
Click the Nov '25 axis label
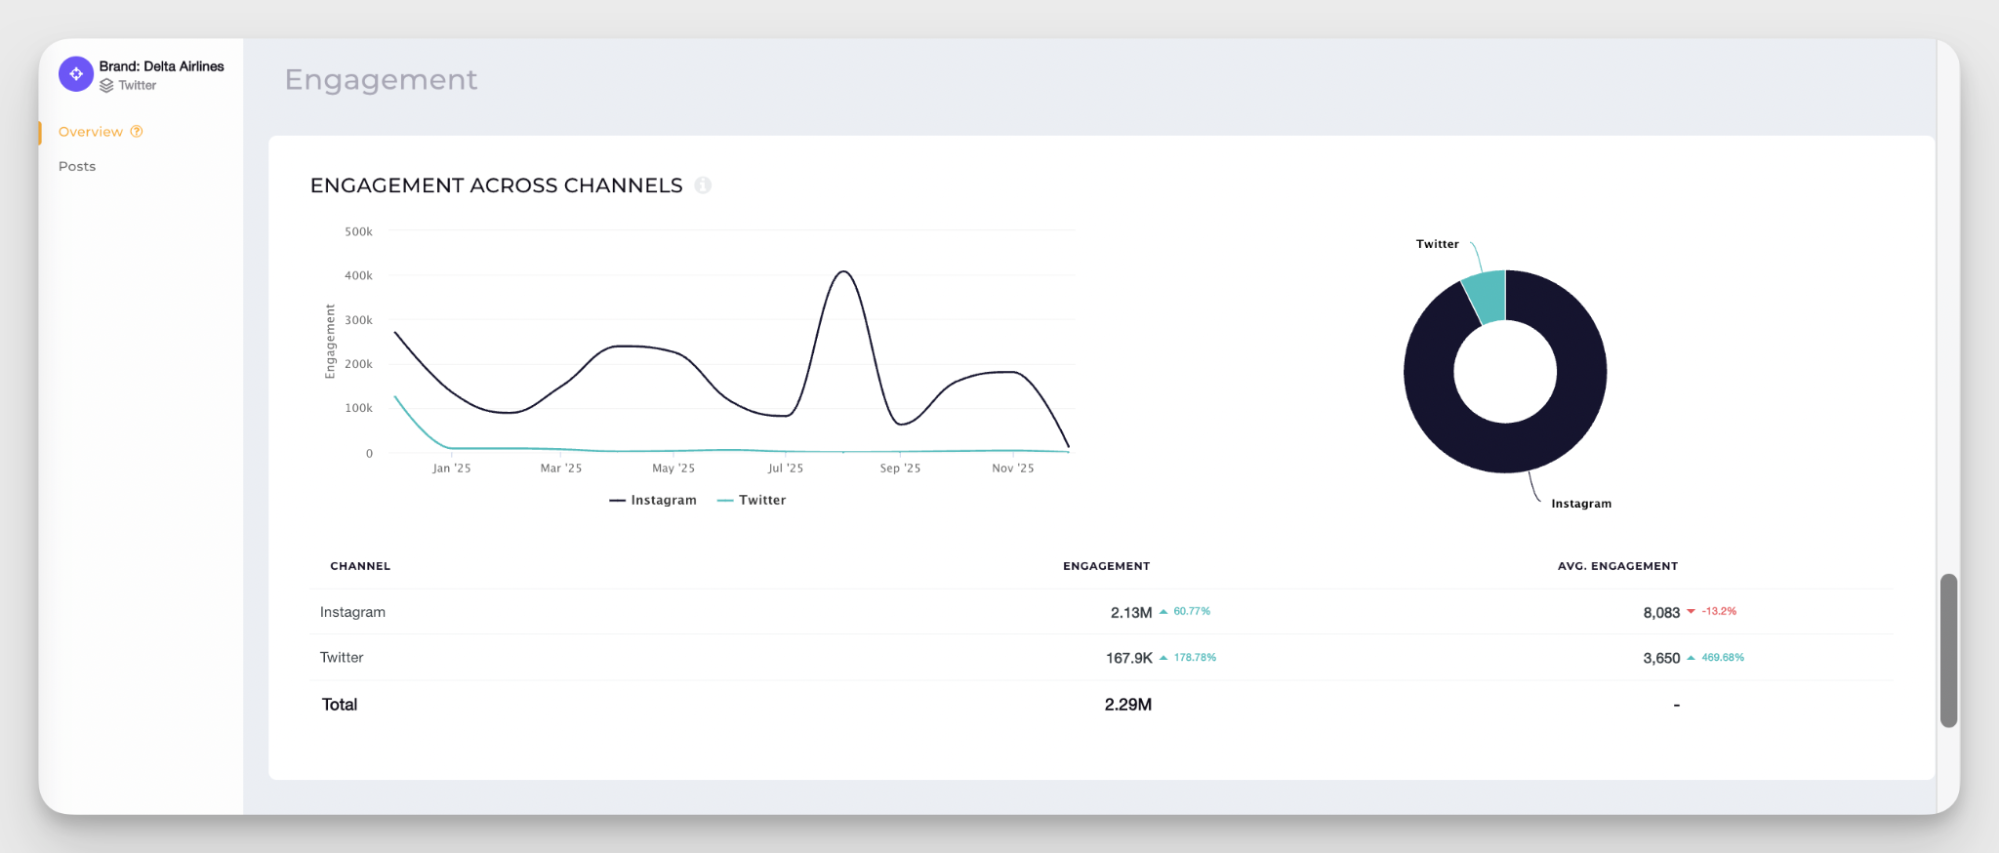click(1012, 468)
